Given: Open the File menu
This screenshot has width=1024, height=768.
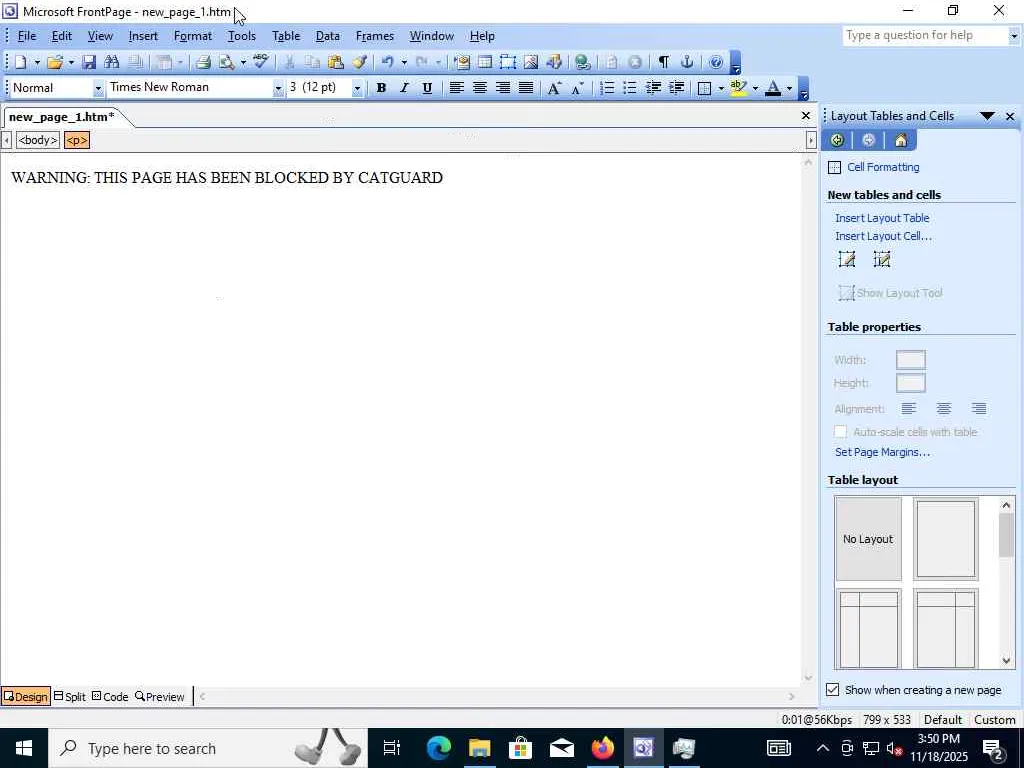Looking at the screenshot, I should pos(27,36).
